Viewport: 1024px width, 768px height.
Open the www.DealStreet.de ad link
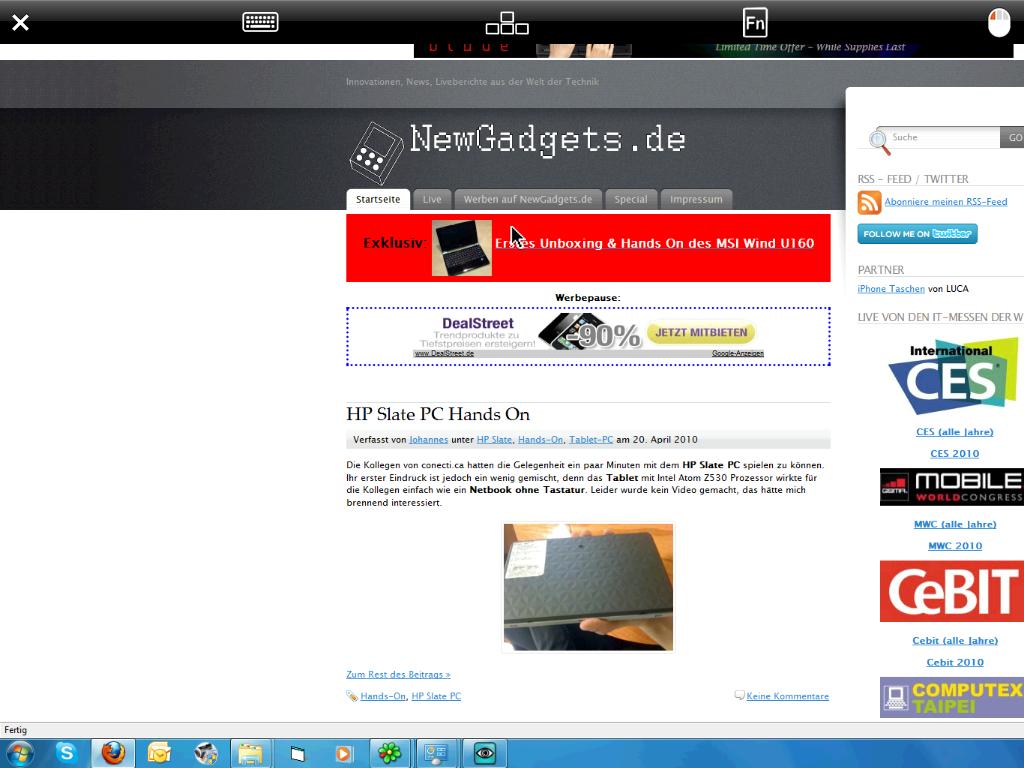click(444, 353)
